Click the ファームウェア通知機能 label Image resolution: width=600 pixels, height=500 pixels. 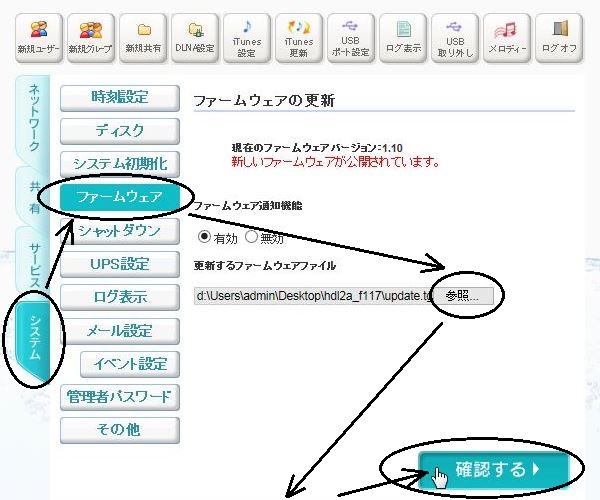248,206
